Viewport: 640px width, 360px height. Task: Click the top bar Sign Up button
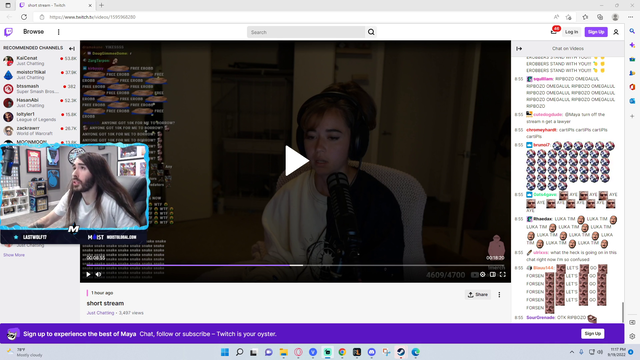(x=596, y=32)
